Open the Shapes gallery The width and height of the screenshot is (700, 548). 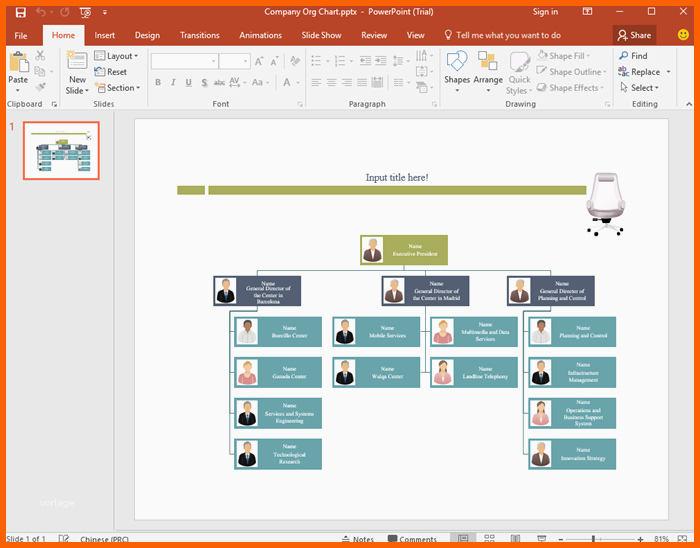457,68
